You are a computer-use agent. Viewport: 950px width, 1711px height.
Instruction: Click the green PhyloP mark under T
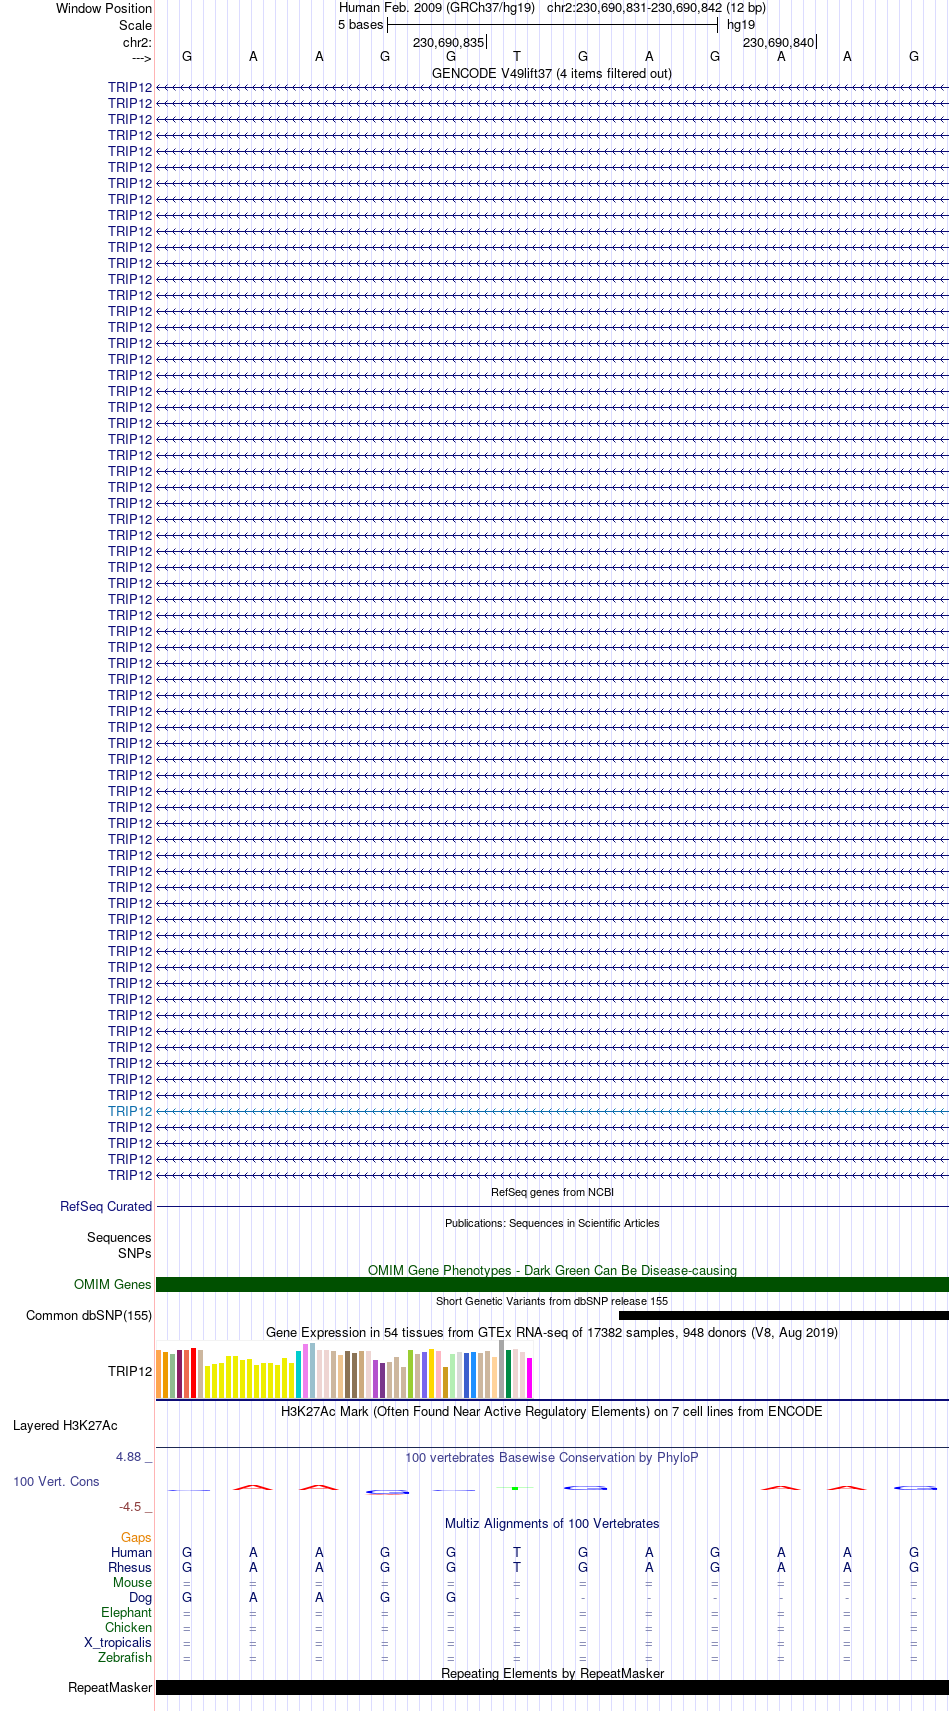(x=515, y=1488)
